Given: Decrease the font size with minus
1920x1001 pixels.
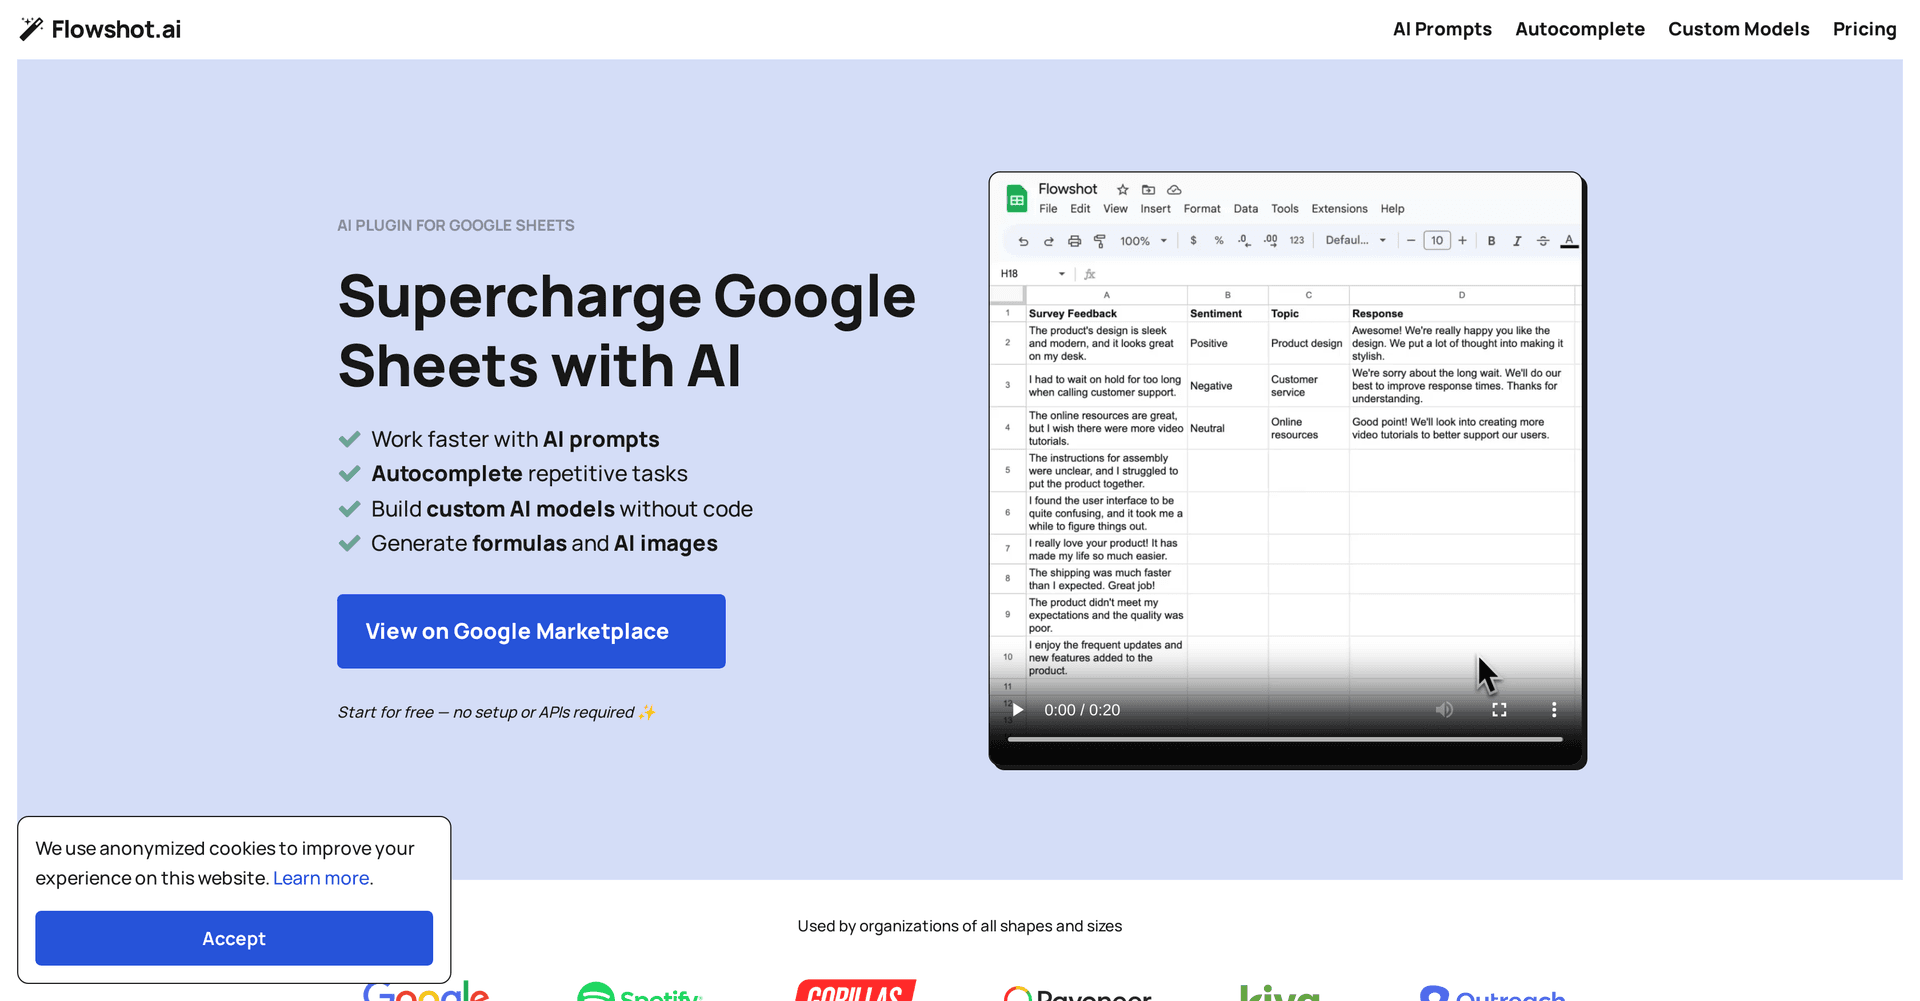Looking at the screenshot, I should pos(1411,241).
